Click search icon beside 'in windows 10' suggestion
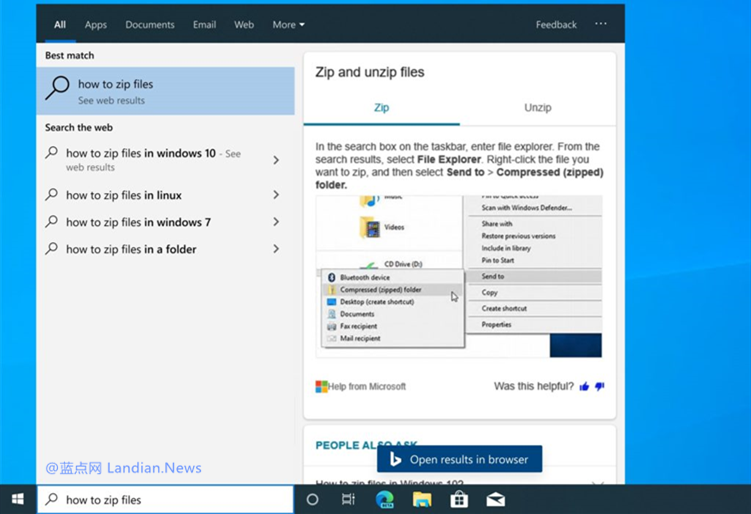This screenshot has width=751, height=514. pyautogui.click(x=51, y=152)
